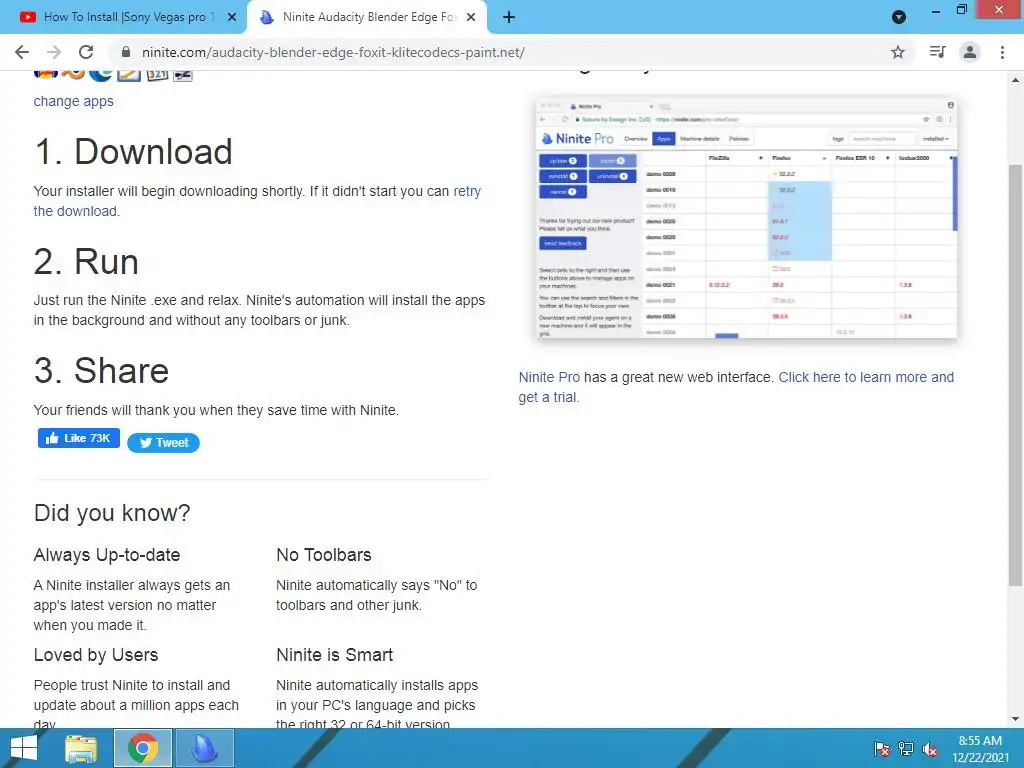Click the page scrollbar thumb
Image resolution: width=1024 pixels, height=768 pixels.
(1015, 375)
